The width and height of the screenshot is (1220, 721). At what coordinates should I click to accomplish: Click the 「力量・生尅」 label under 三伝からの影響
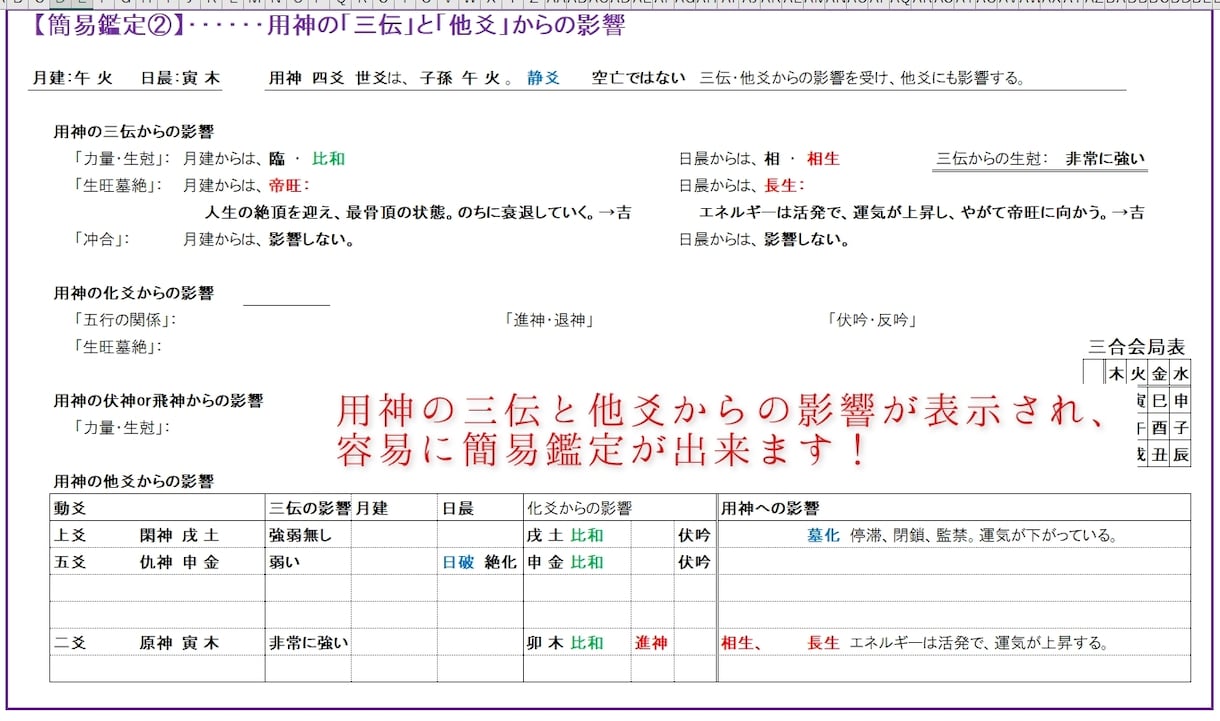point(121,158)
